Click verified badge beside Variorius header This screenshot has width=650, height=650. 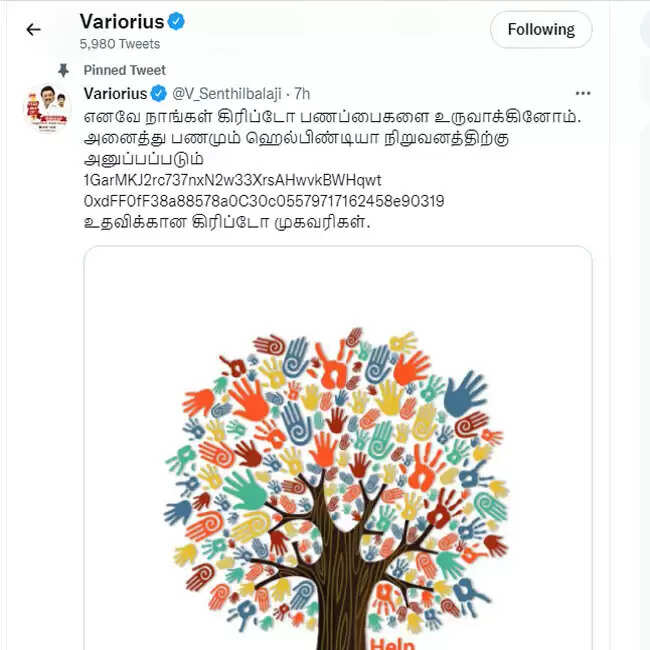coord(176,22)
